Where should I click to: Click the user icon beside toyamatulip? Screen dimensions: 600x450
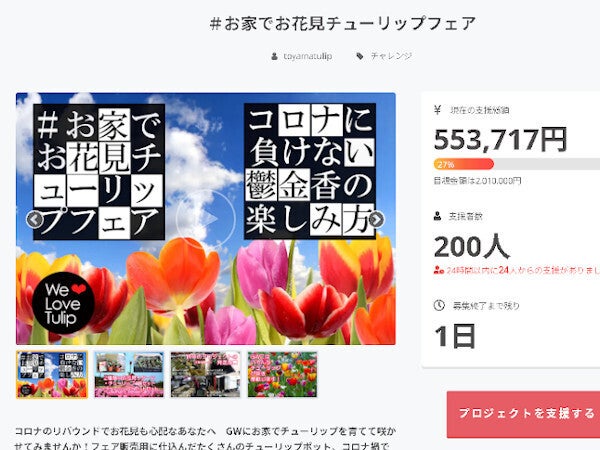[x=274, y=56]
